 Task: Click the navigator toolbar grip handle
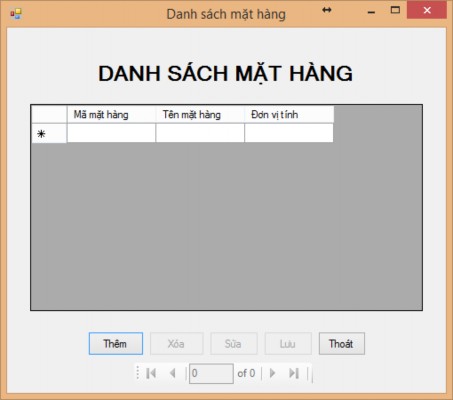point(137,373)
